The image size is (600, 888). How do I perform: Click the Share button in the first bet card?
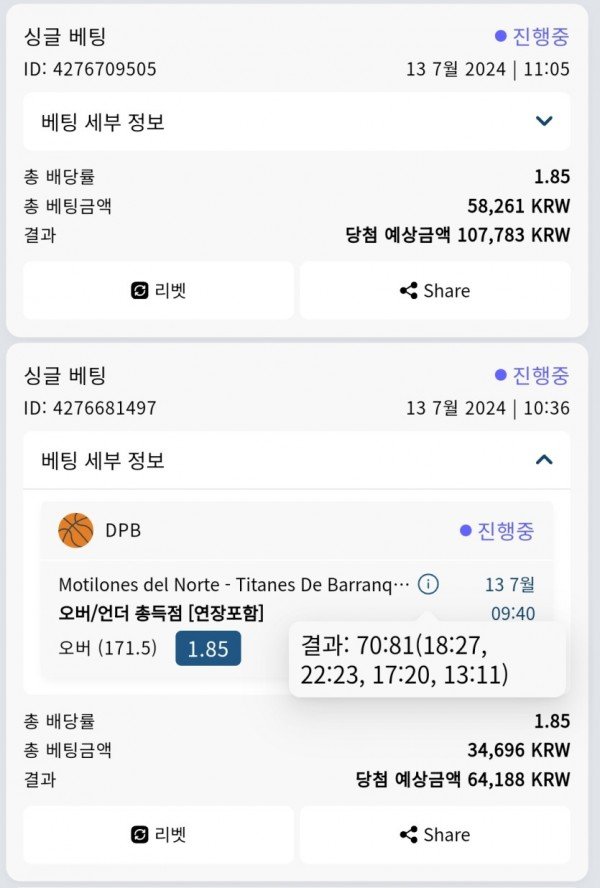435,291
